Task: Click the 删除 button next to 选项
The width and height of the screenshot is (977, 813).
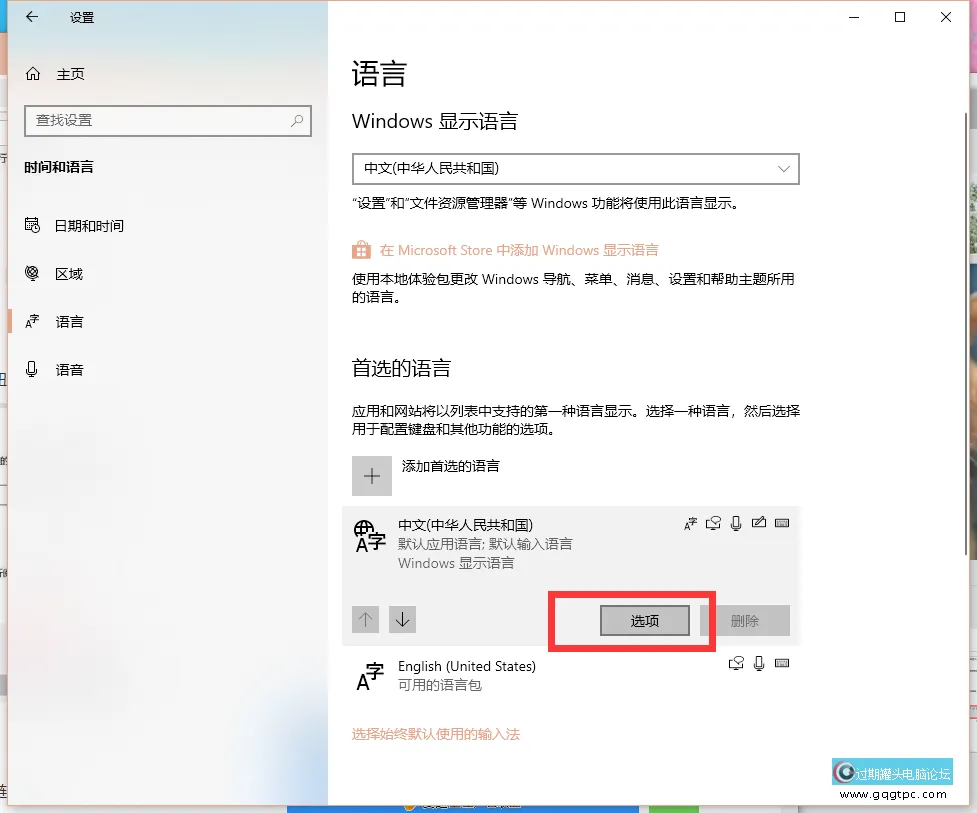Action: click(752, 620)
